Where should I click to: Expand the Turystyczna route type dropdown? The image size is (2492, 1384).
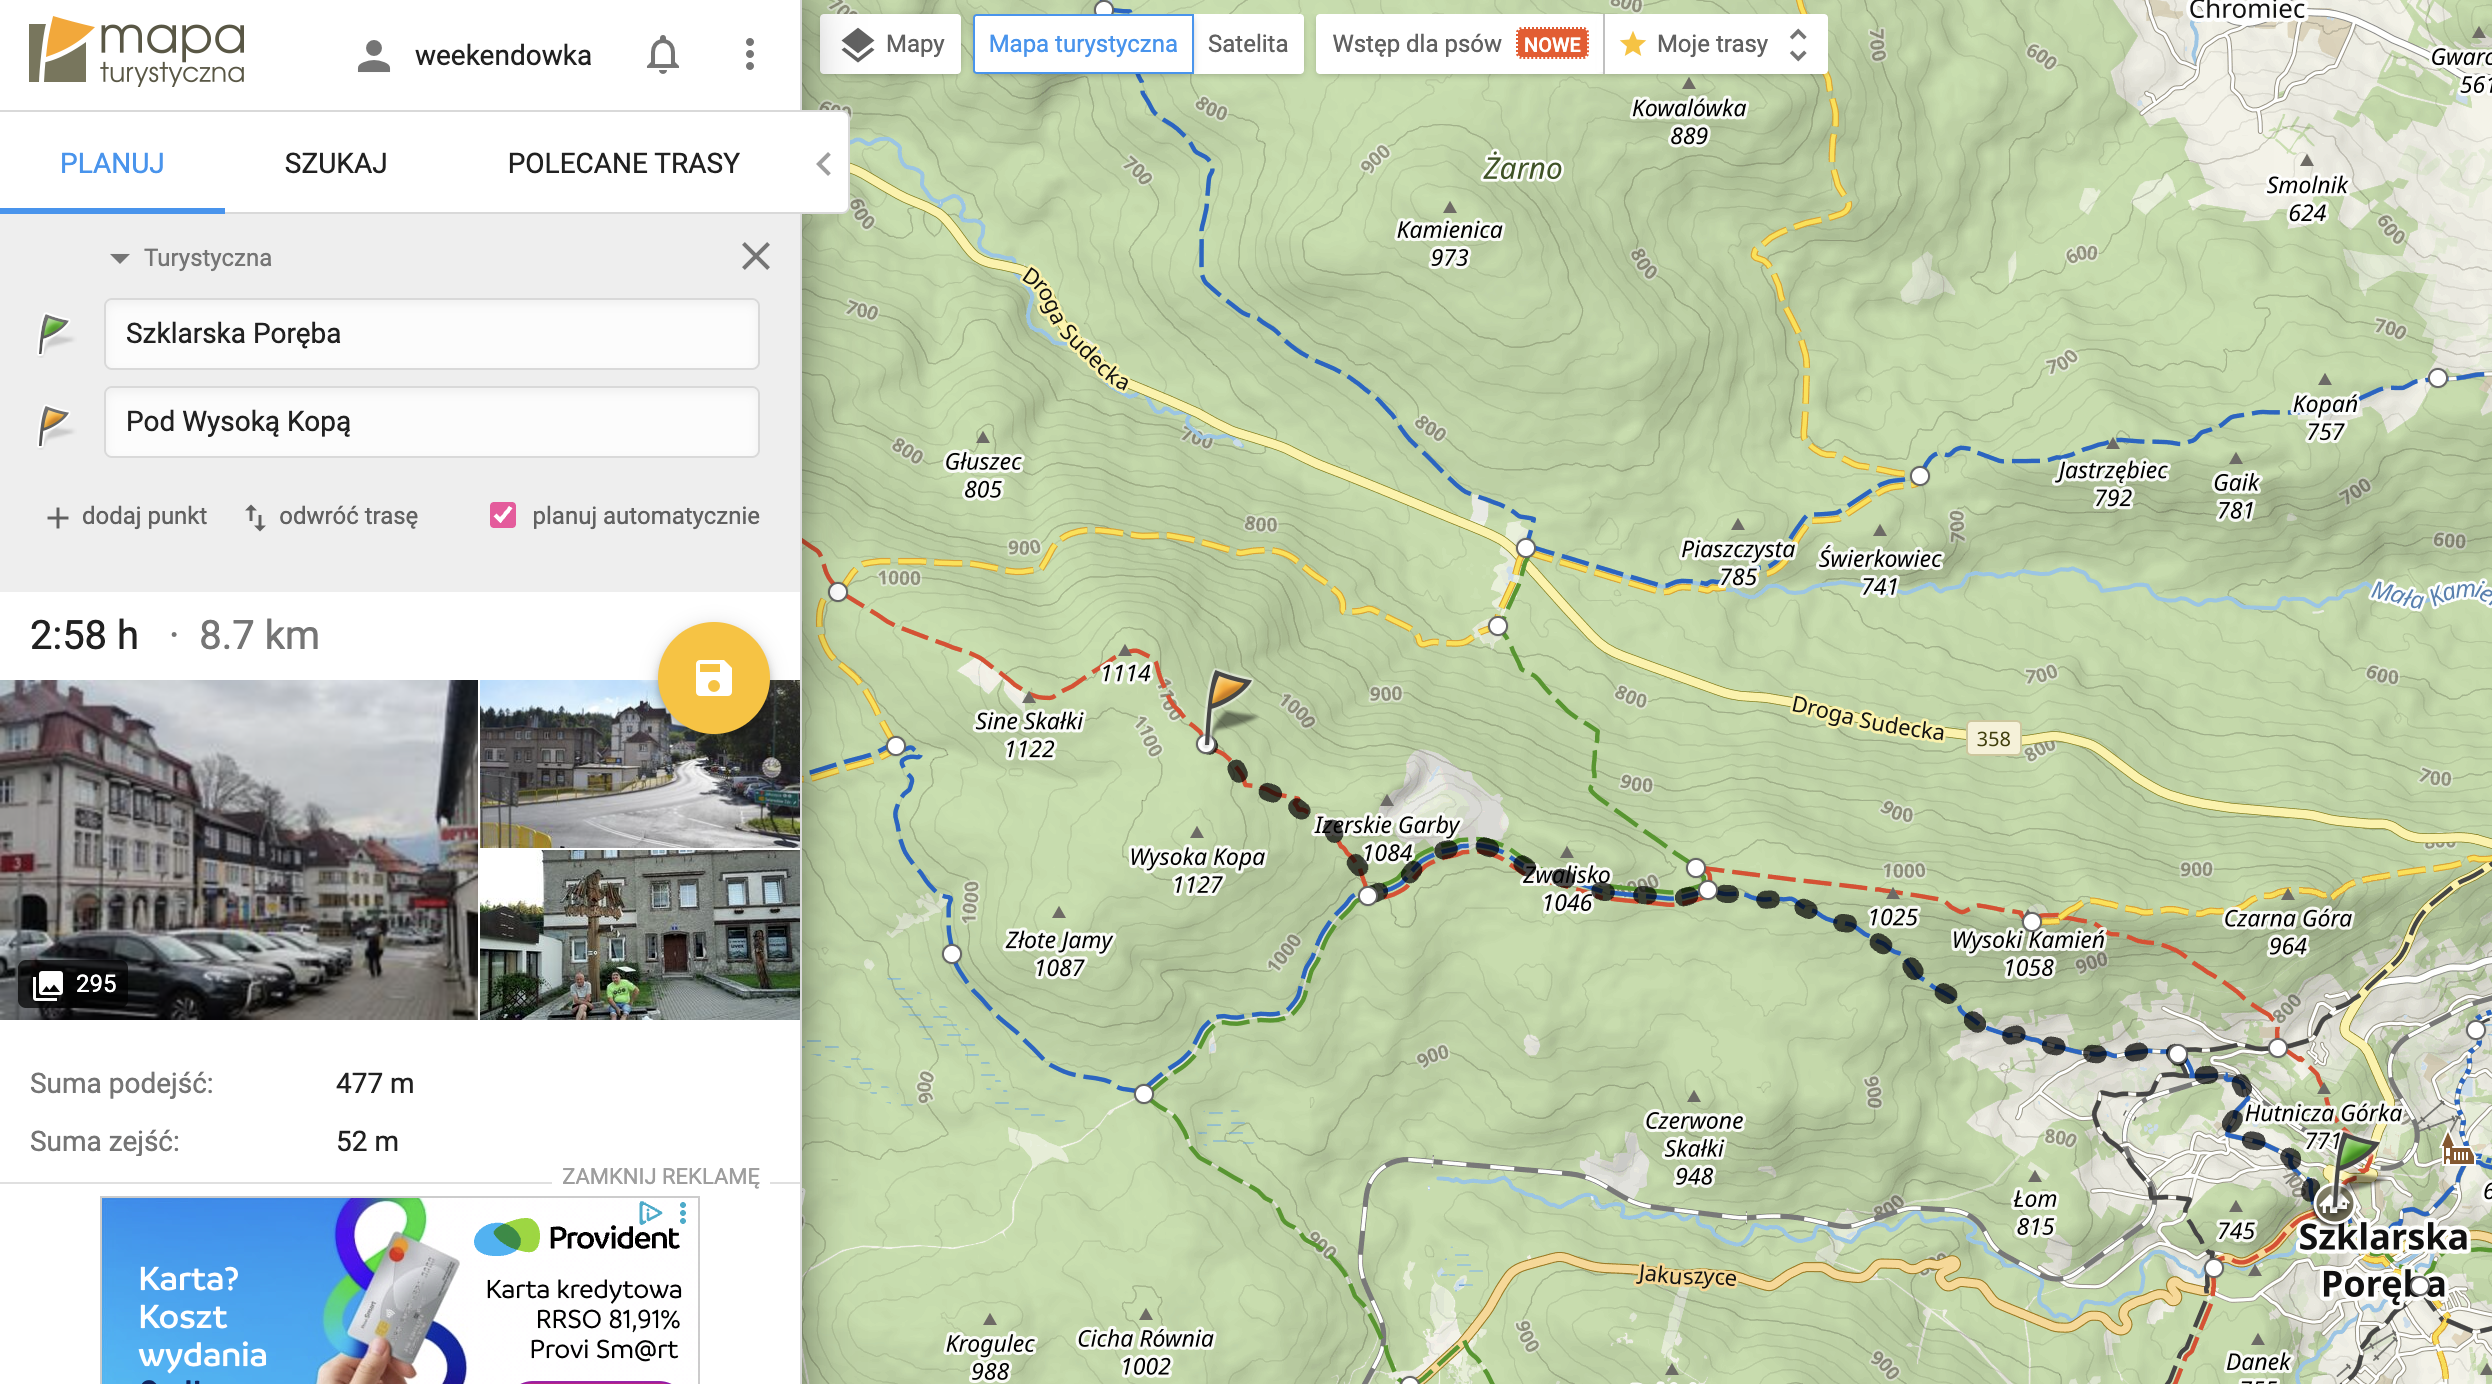click(x=190, y=258)
